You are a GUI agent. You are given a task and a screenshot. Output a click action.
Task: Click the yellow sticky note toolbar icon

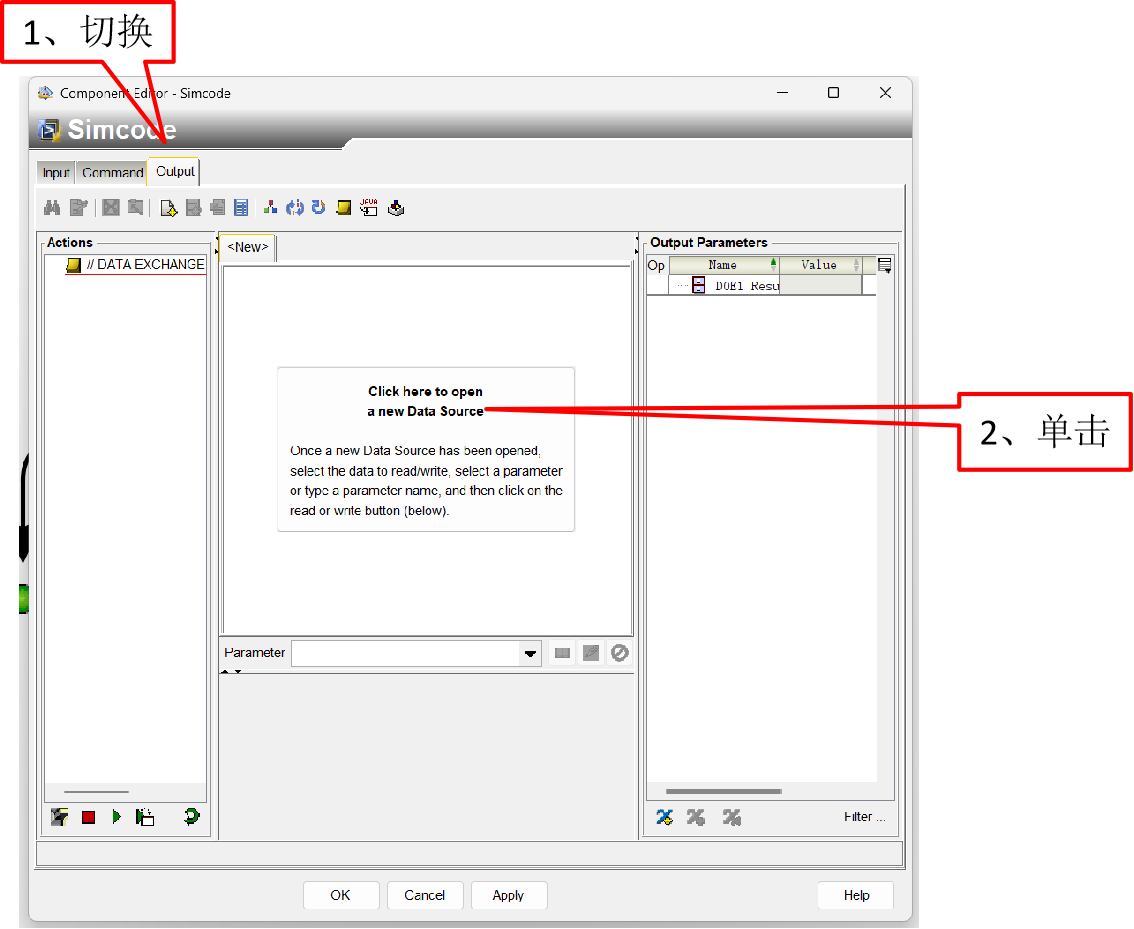click(x=344, y=208)
